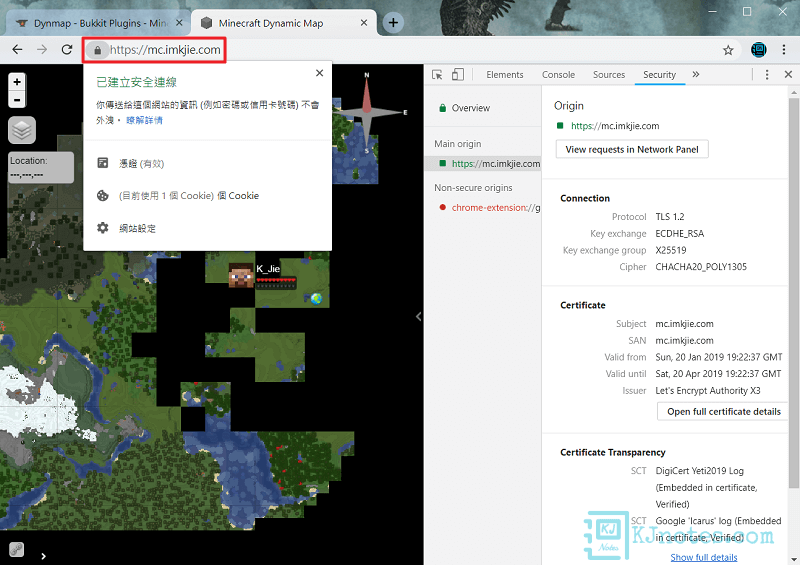Viewport: 800px width, 565px height.
Task: Switch to the Elements tab
Action: pos(504,74)
